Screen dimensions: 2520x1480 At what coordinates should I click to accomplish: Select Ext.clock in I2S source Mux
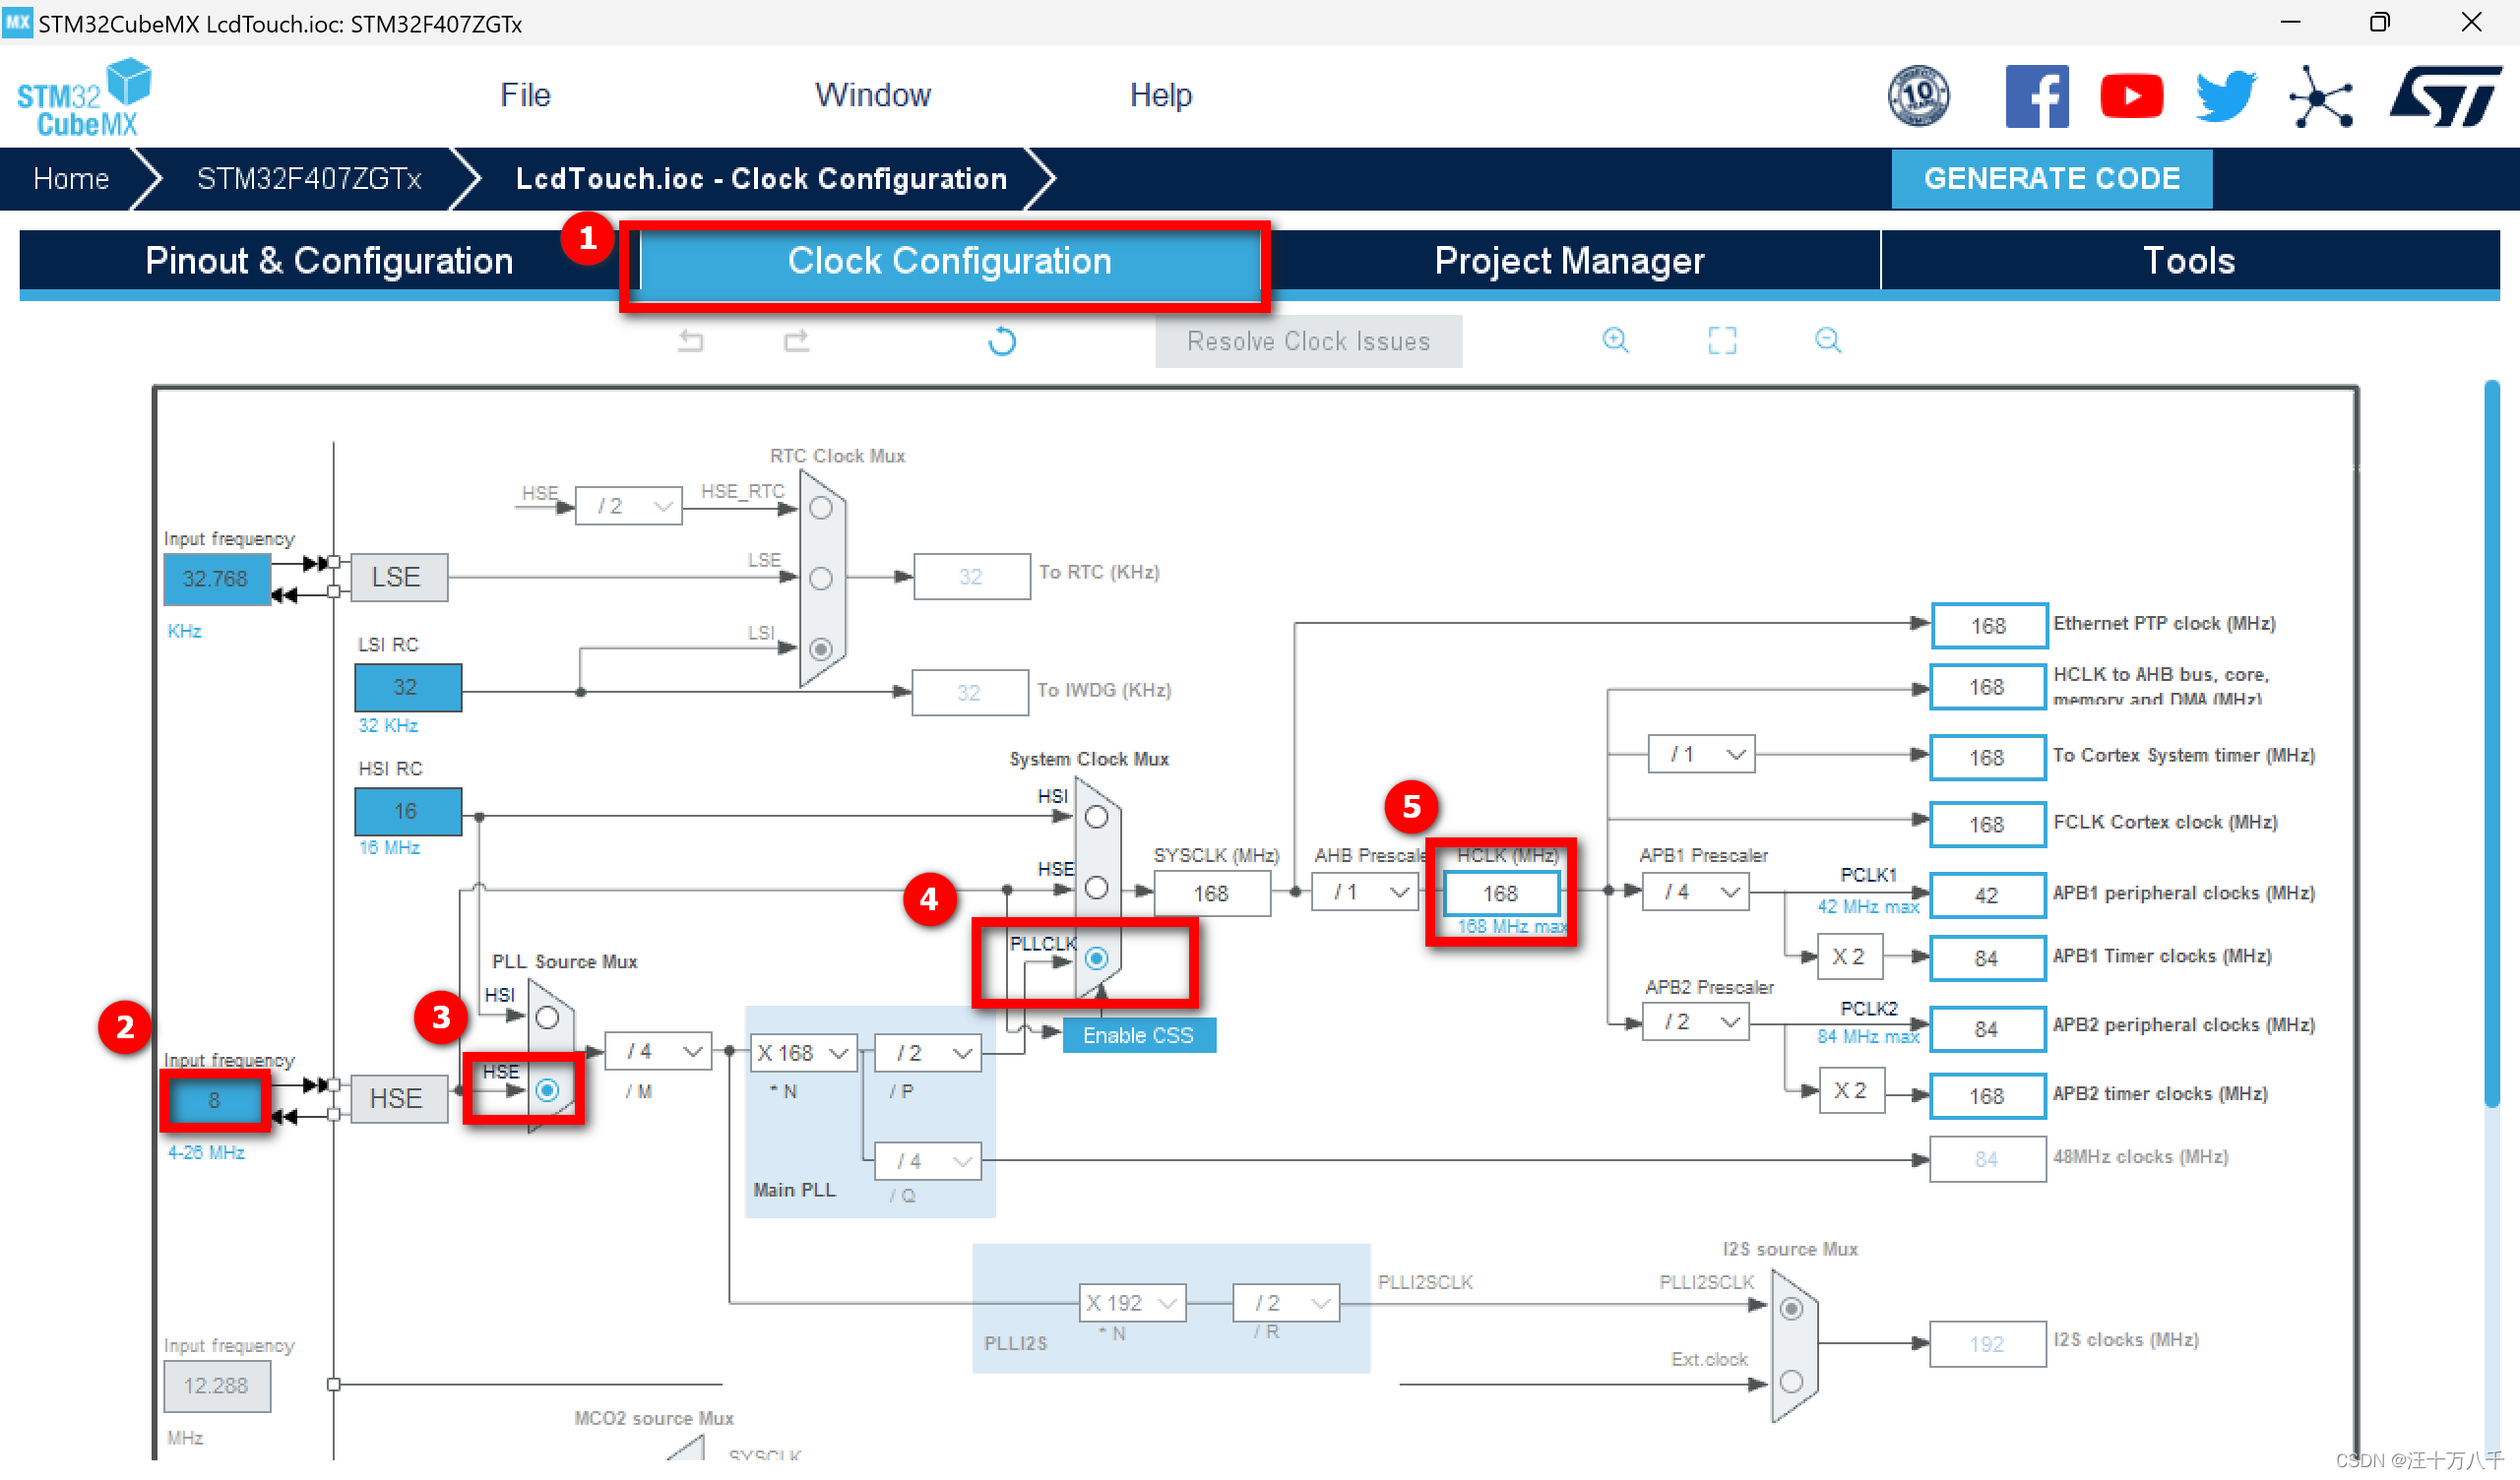point(1792,1382)
